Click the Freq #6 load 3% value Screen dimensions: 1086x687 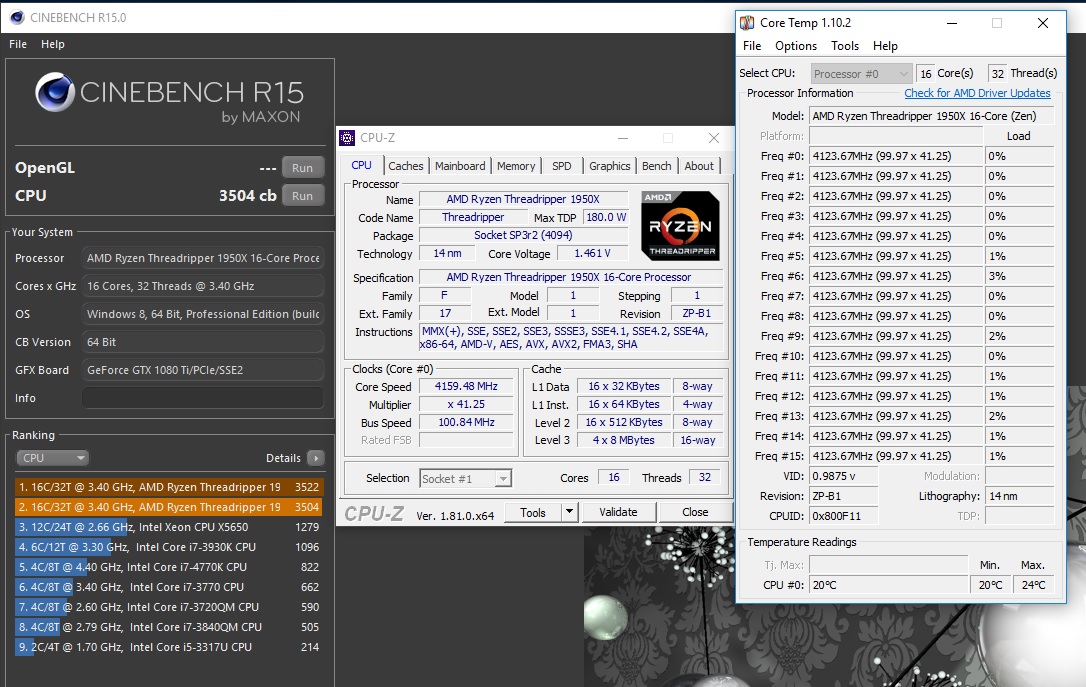coord(1020,276)
